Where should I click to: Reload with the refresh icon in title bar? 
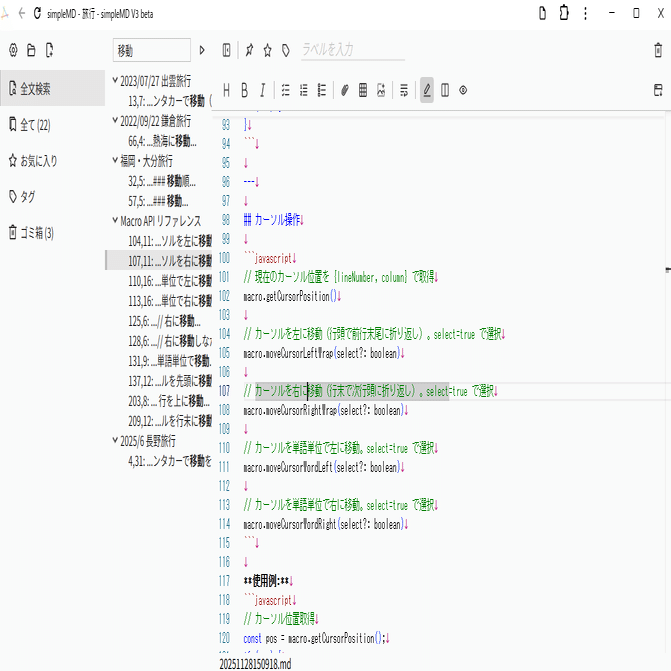(x=37, y=13)
